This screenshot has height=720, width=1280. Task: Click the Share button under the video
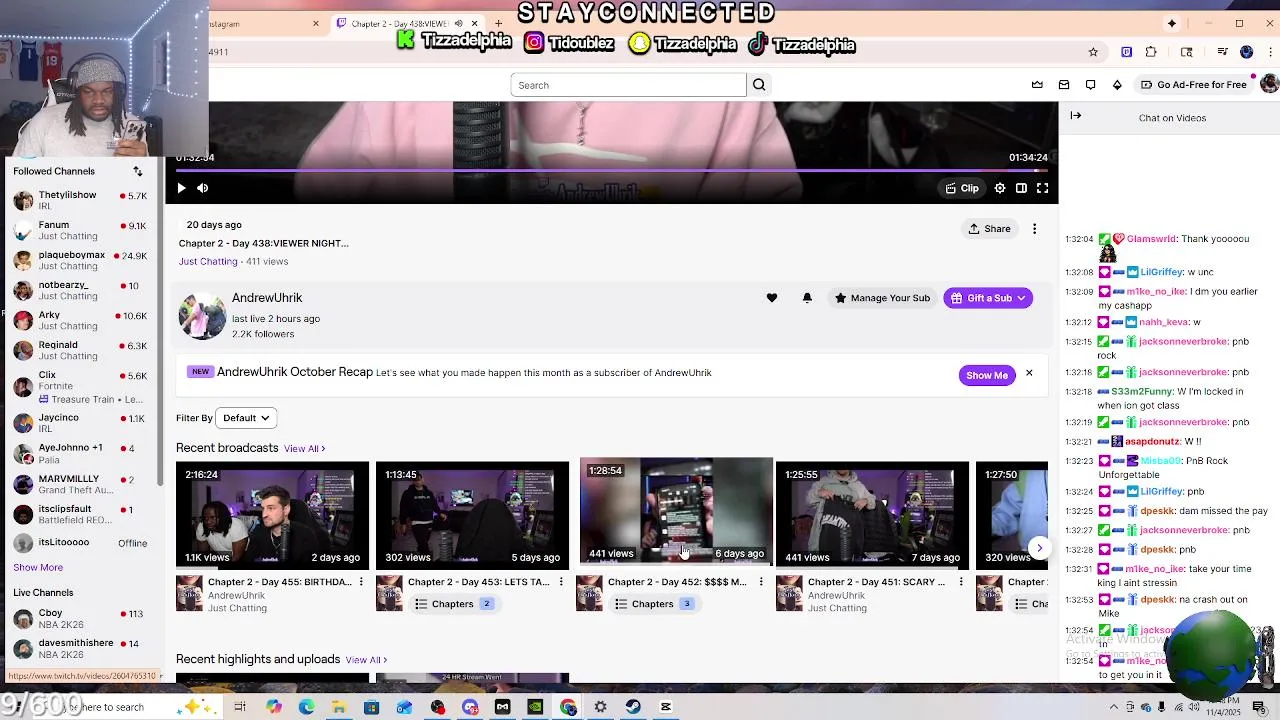pos(990,229)
